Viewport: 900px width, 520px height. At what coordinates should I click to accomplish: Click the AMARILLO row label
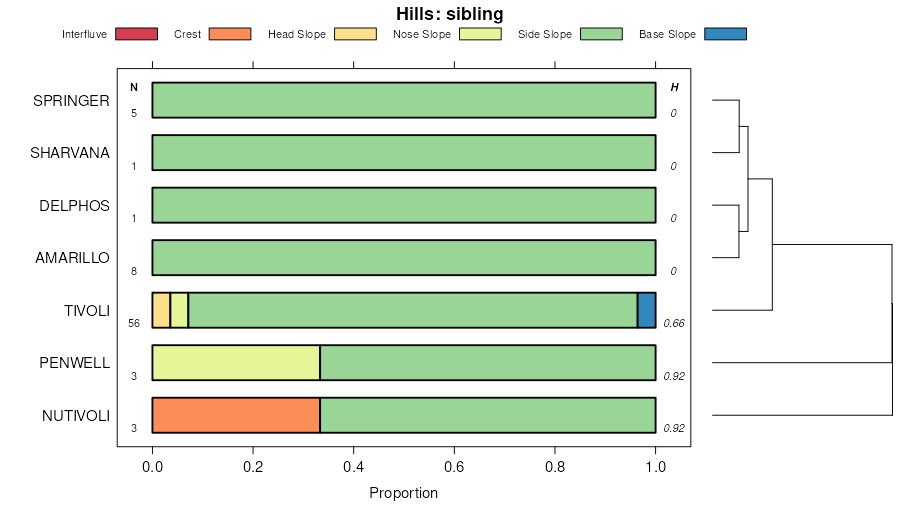coord(72,258)
